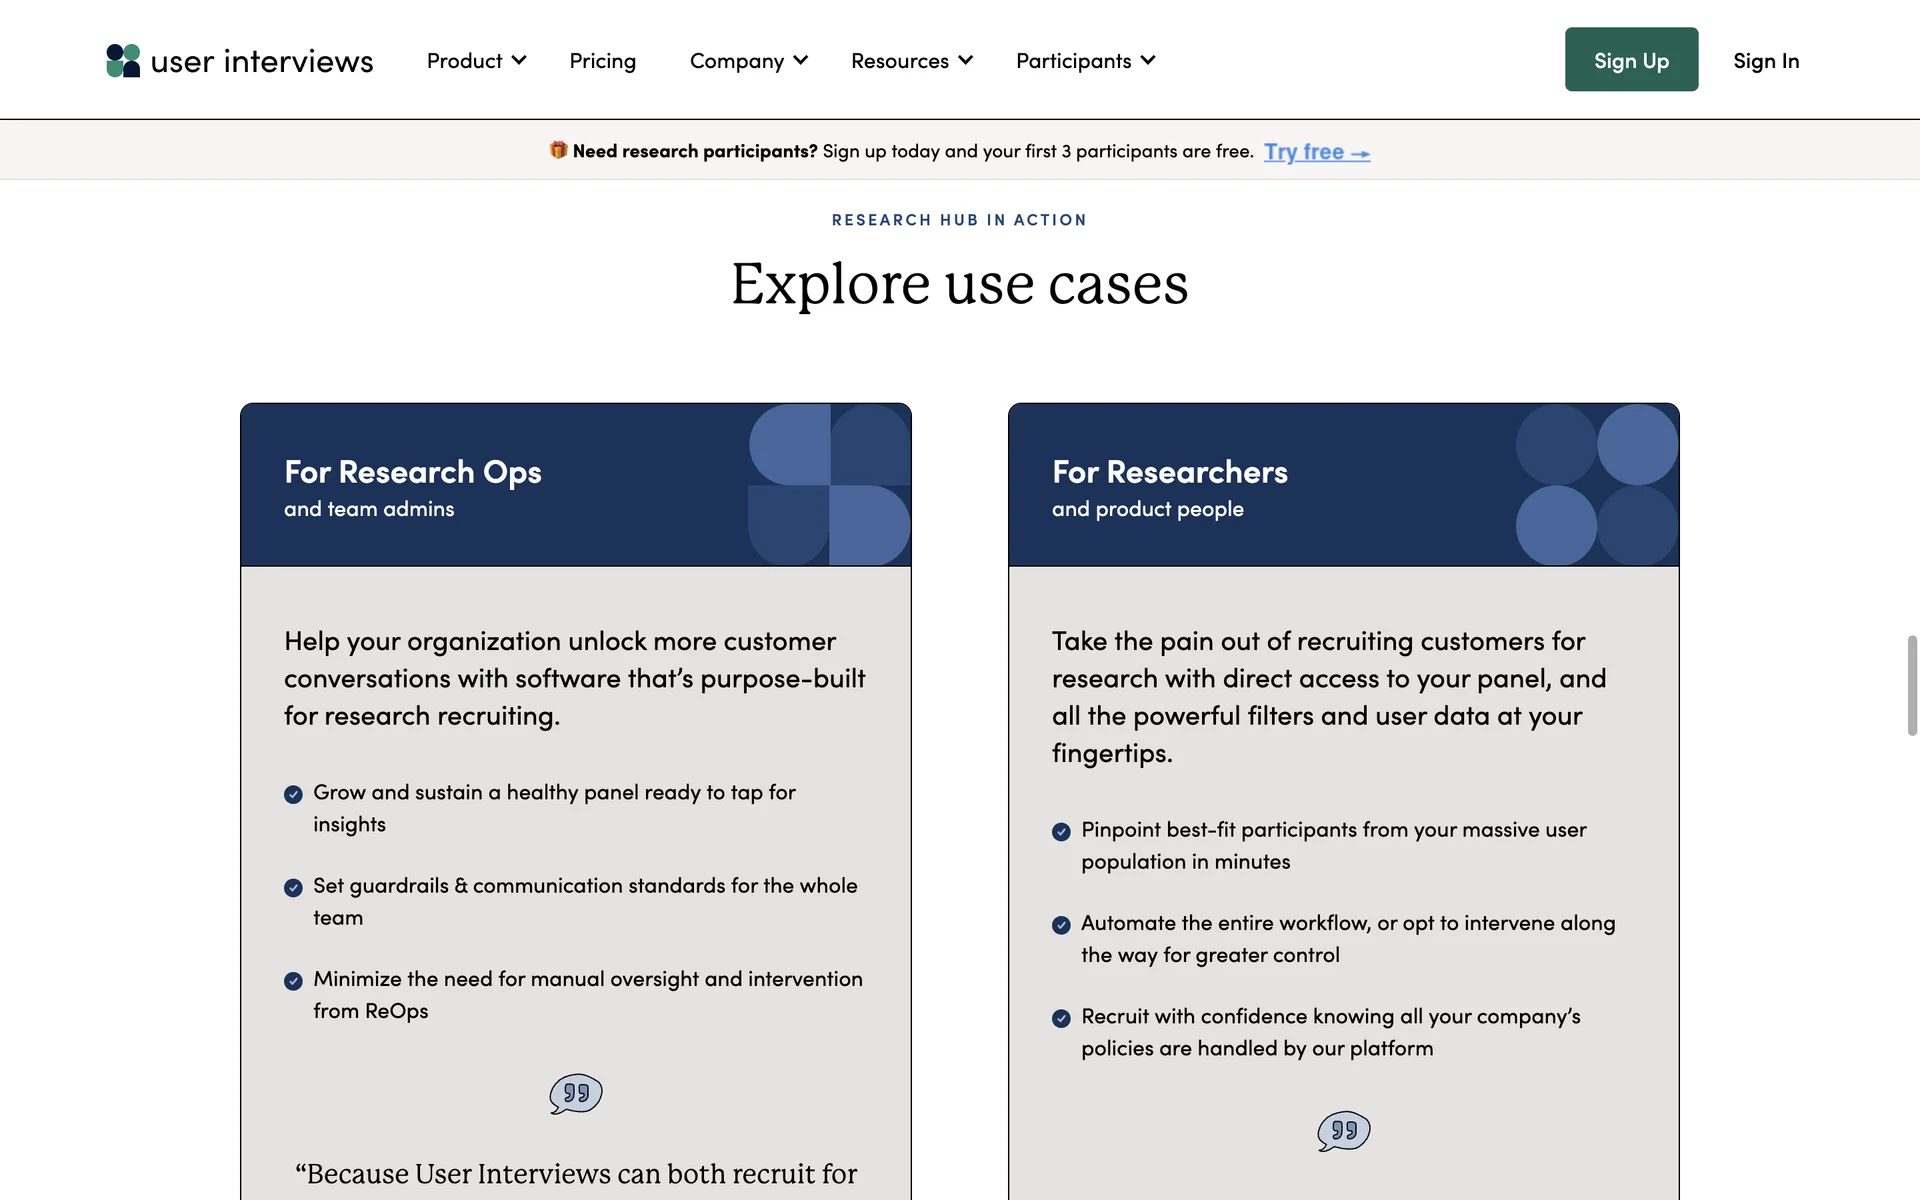Click the petal graphic on Research Ops header
This screenshot has width=1920, height=1200.
[829, 485]
